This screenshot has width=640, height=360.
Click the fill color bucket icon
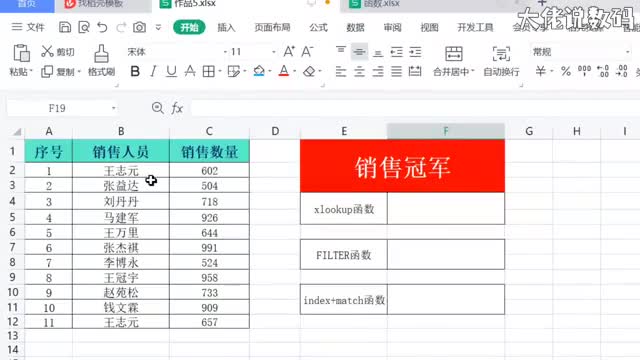(x=259, y=71)
